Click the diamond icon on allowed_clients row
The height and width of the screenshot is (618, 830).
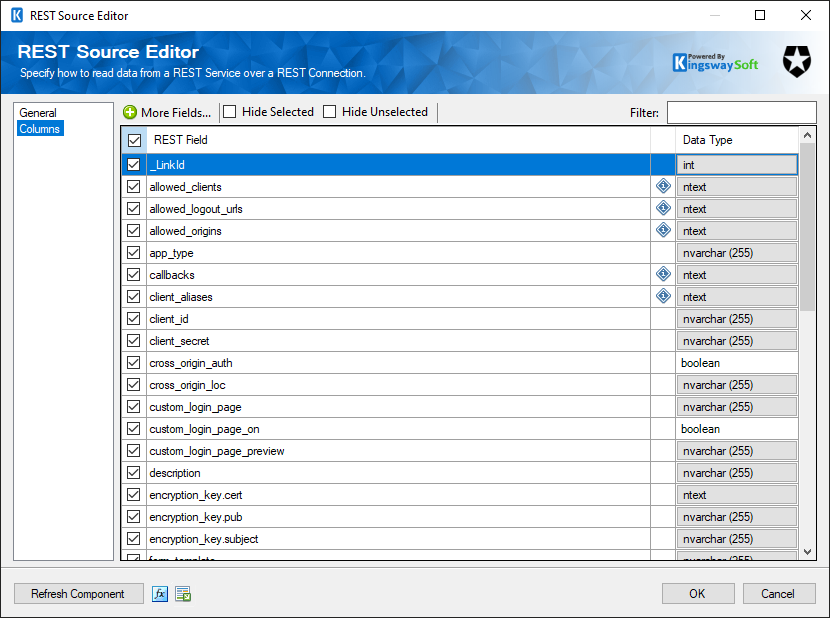click(x=663, y=186)
